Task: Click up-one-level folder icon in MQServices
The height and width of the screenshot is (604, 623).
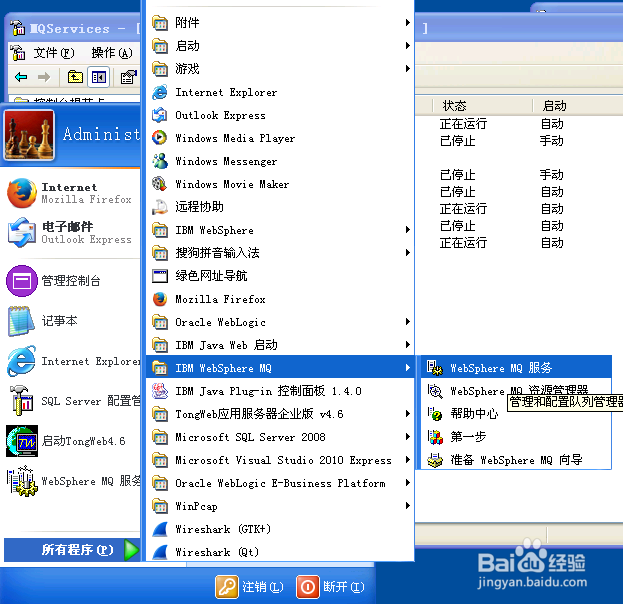Action: tap(75, 77)
